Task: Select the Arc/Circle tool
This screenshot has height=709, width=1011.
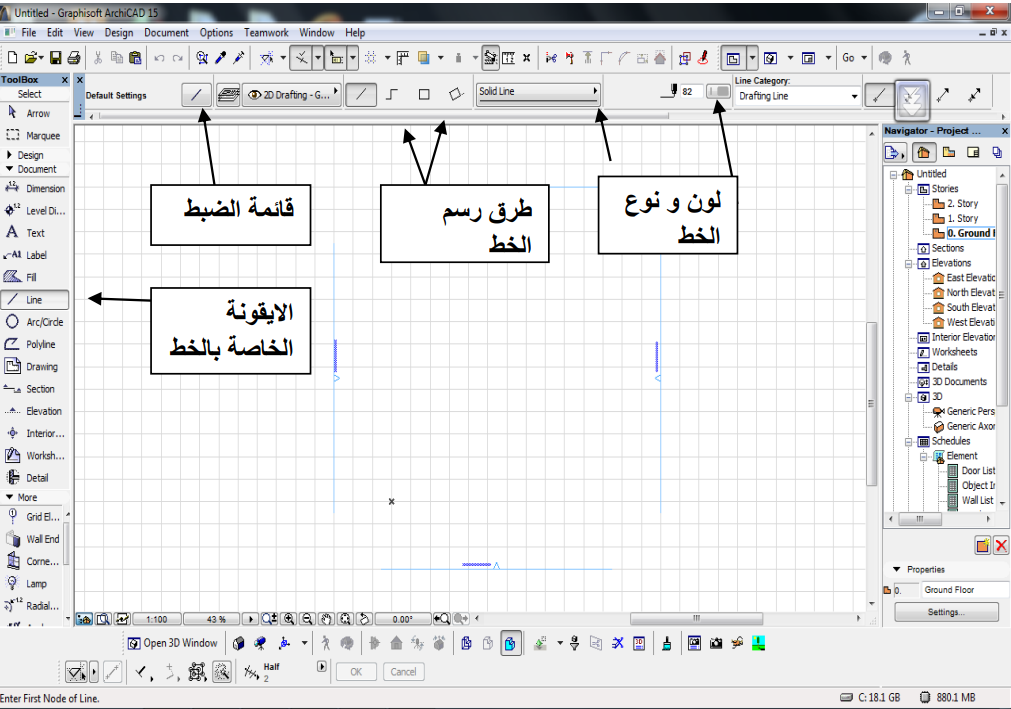Action: [36, 322]
